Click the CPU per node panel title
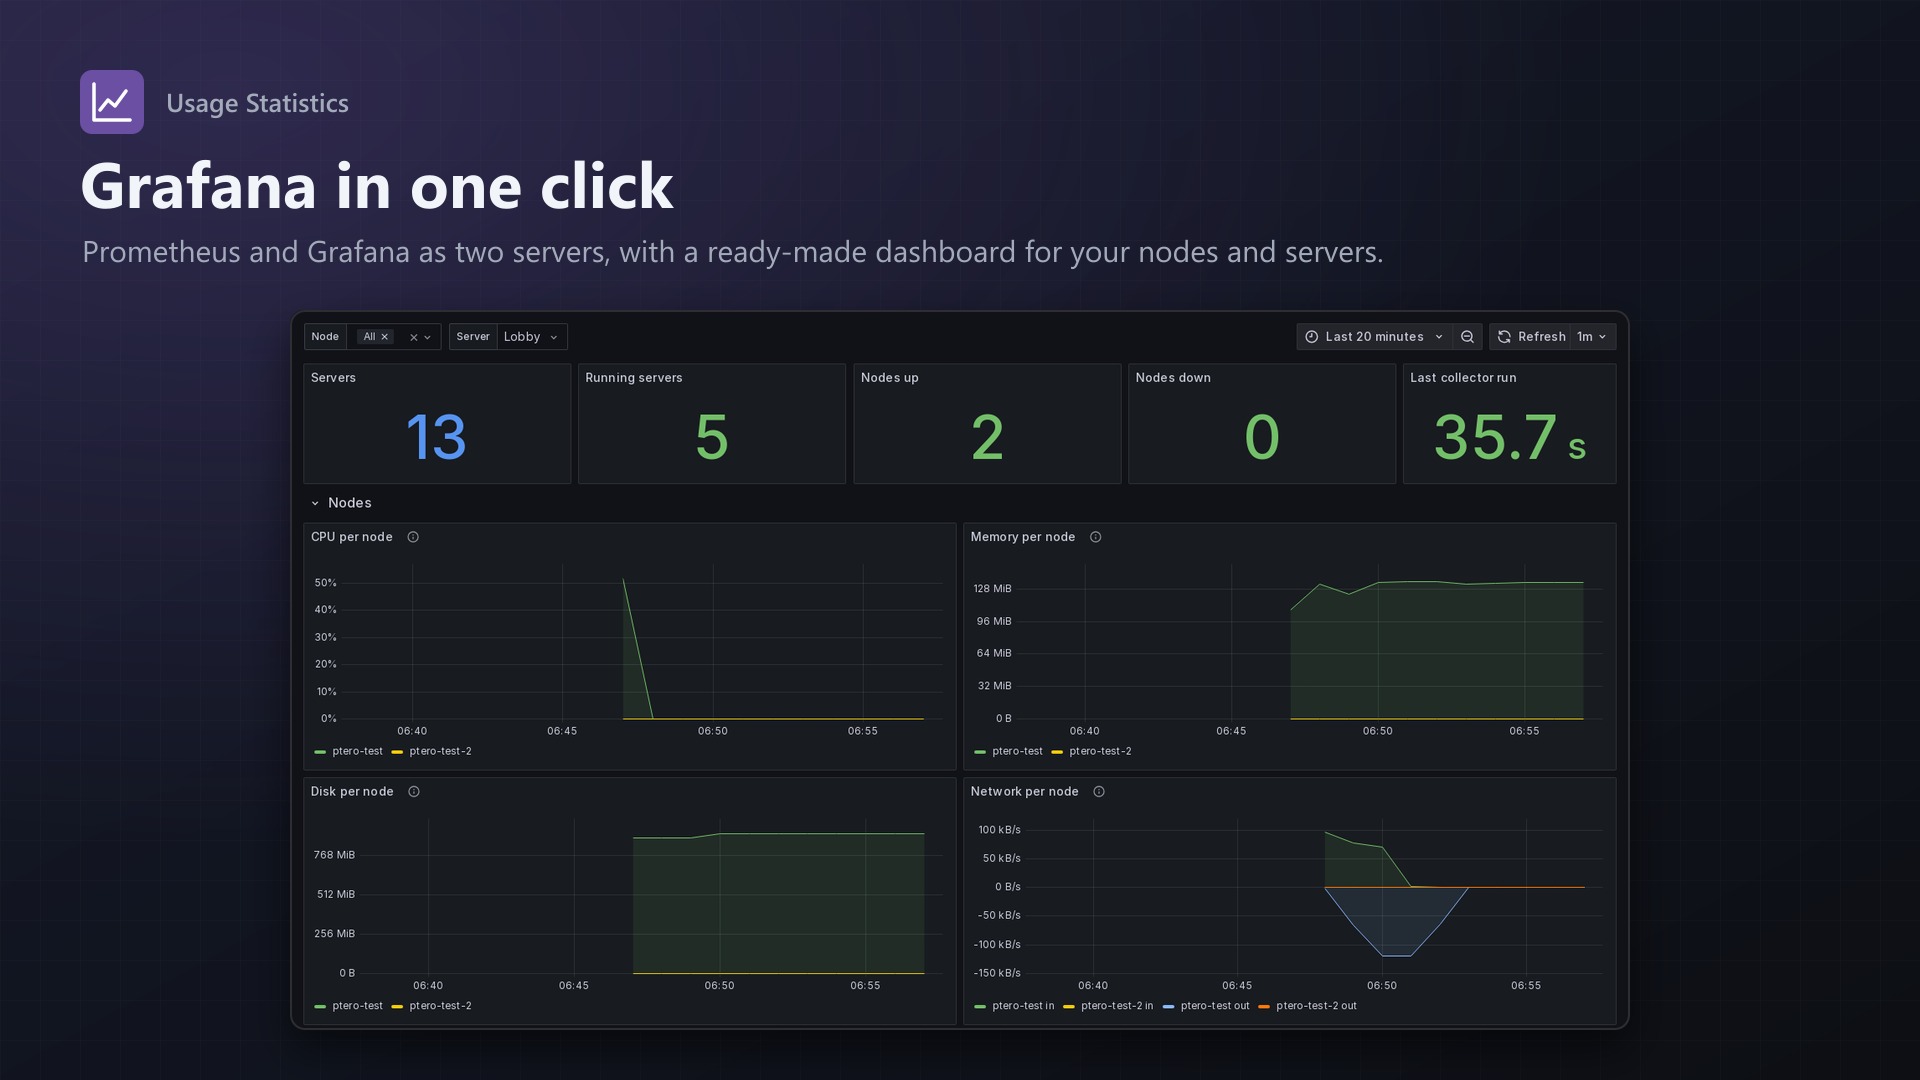Image resolution: width=1920 pixels, height=1080 pixels. [351, 537]
